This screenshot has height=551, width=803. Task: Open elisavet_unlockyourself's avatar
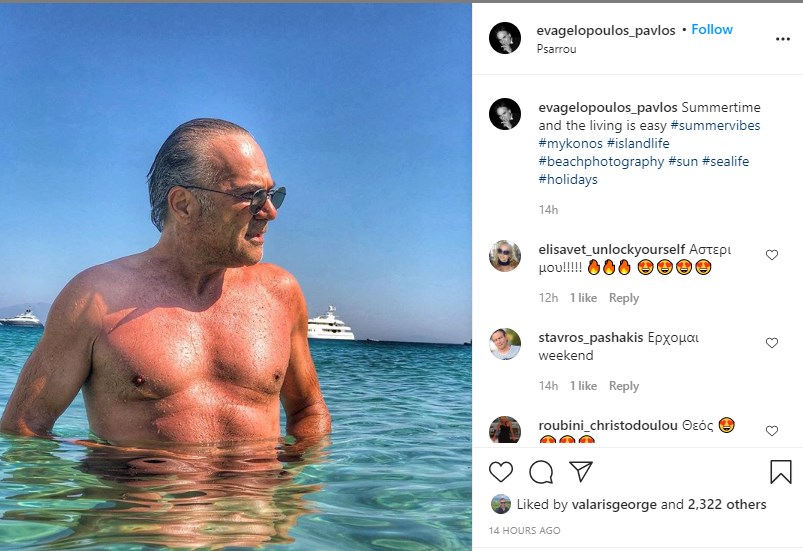tap(505, 256)
